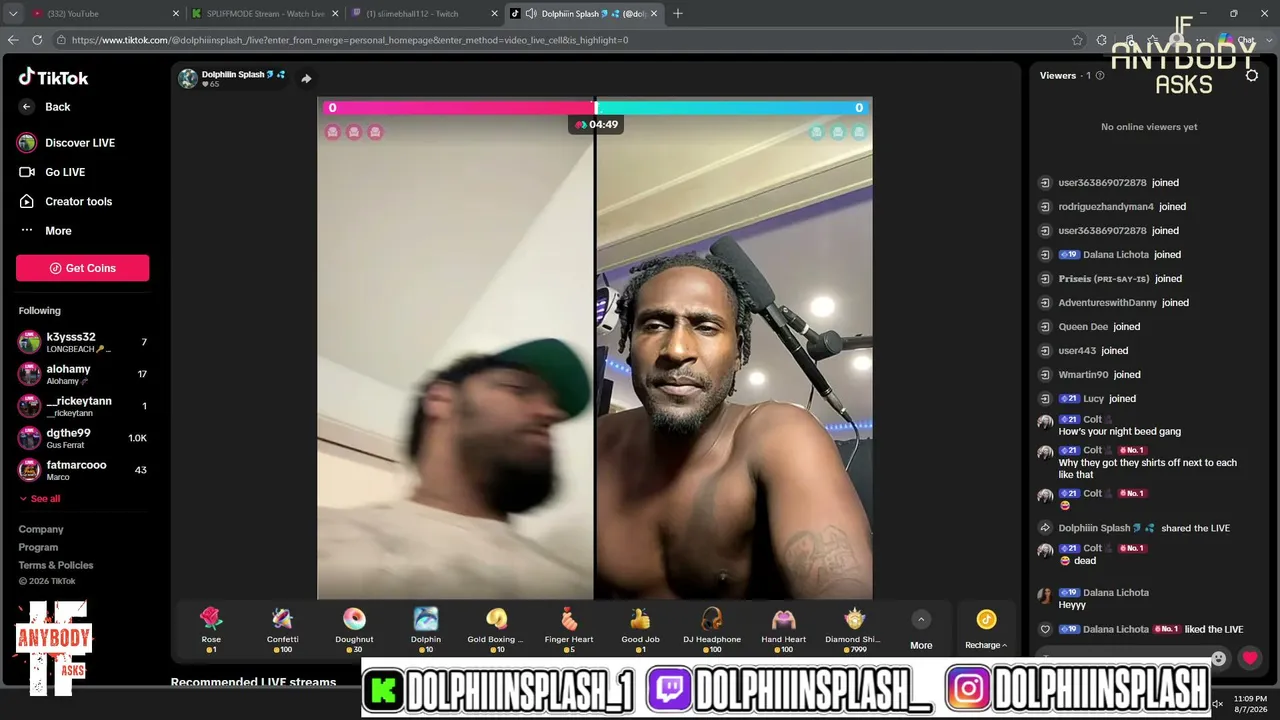Close the Dolphiiin Splash TikTok tab
Viewport: 1280px width, 720px height.
click(x=654, y=14)
